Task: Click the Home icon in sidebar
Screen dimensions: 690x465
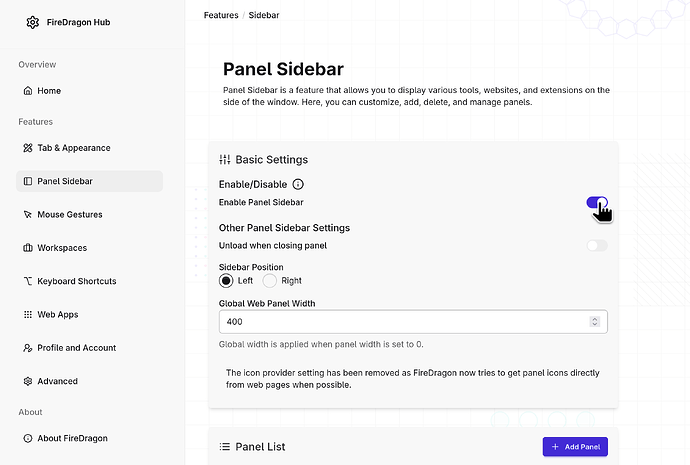Action: 28,91
